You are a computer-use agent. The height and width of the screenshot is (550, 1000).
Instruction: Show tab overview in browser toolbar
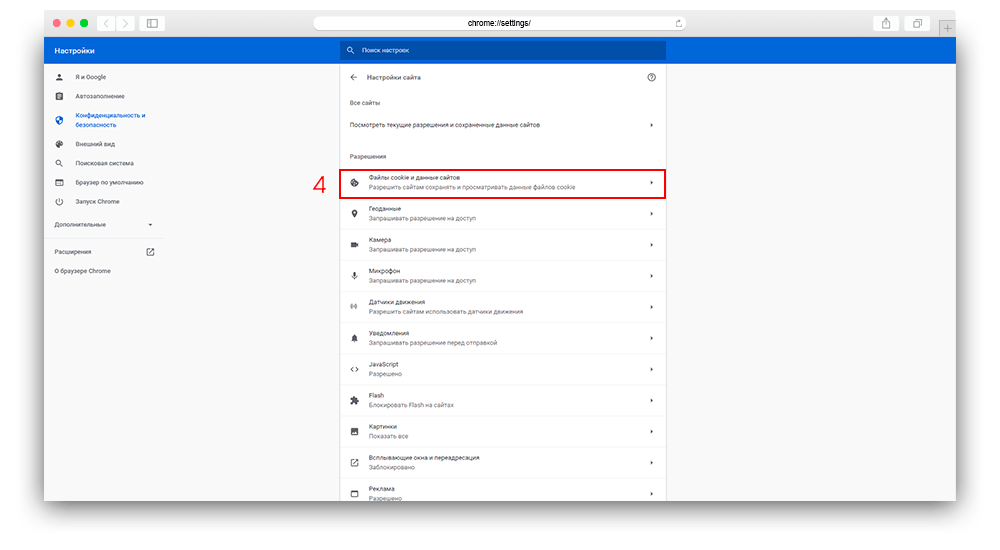point(917,24)
